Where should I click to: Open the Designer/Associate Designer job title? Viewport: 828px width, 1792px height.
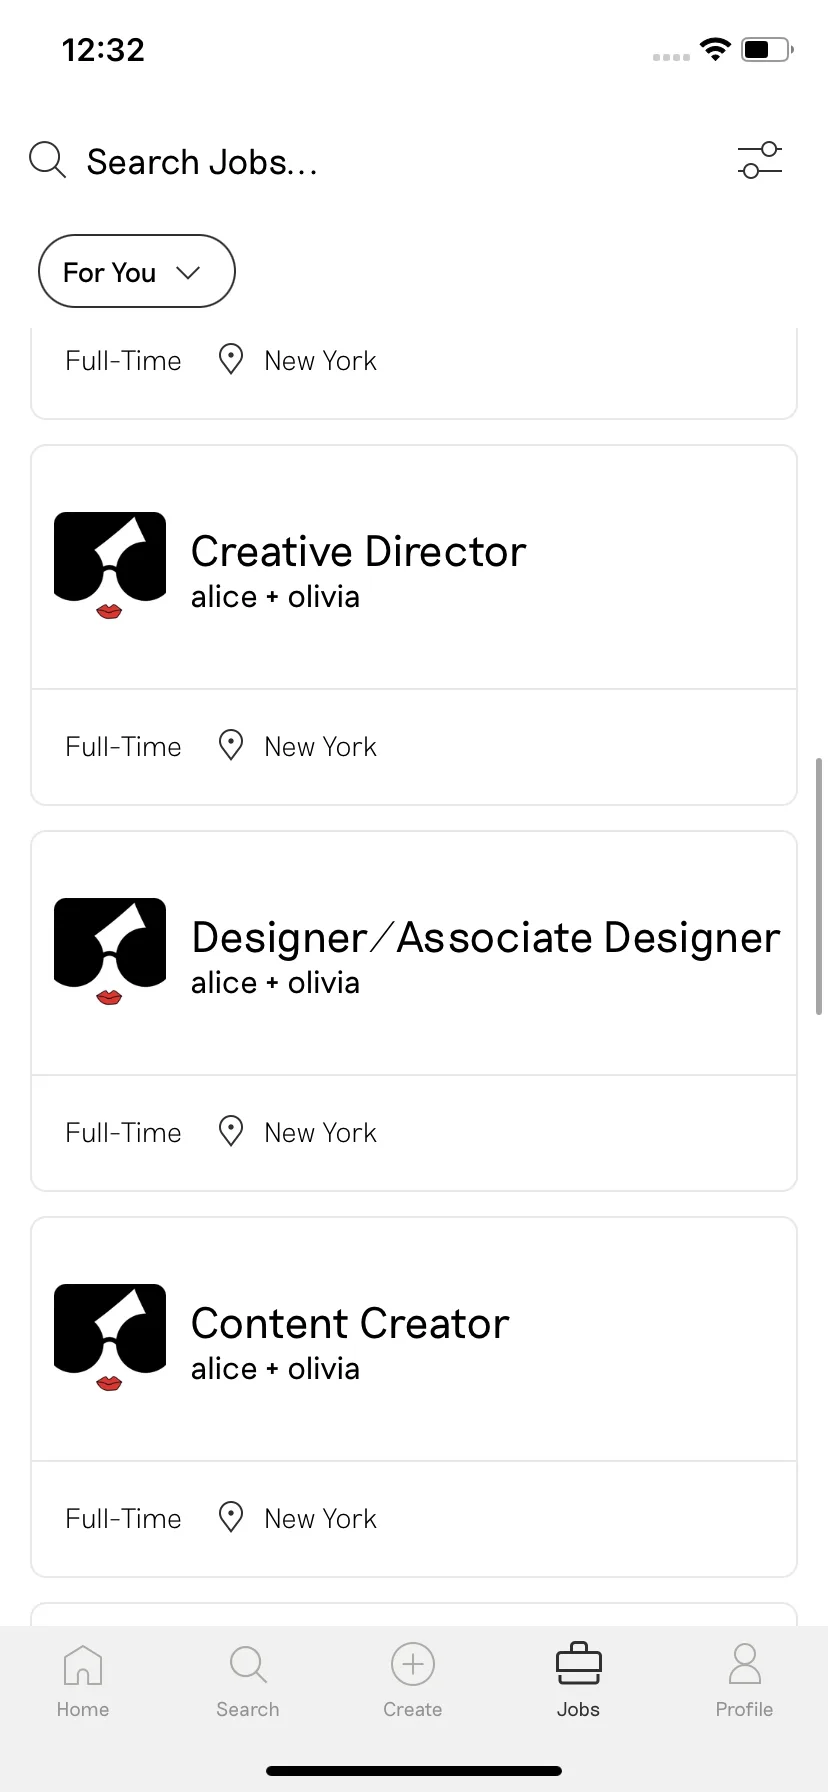click(486, 938)
